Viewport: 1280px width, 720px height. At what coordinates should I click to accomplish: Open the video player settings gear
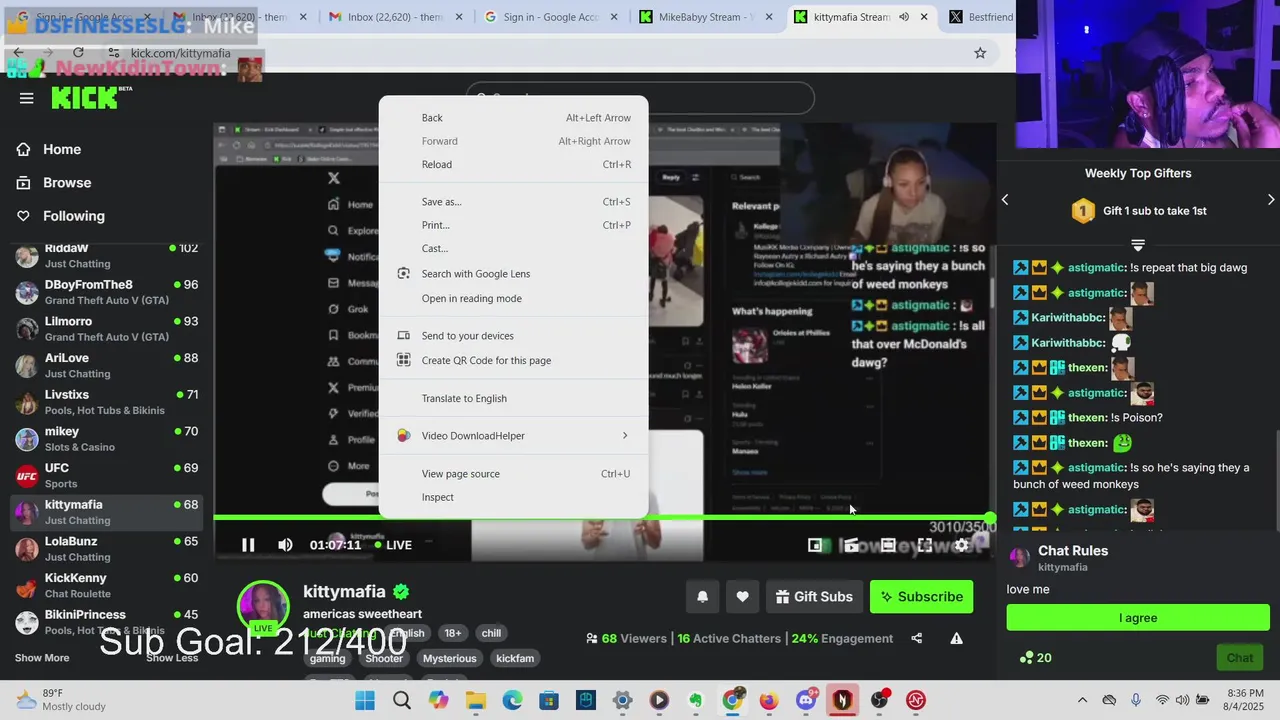(962, 545)
